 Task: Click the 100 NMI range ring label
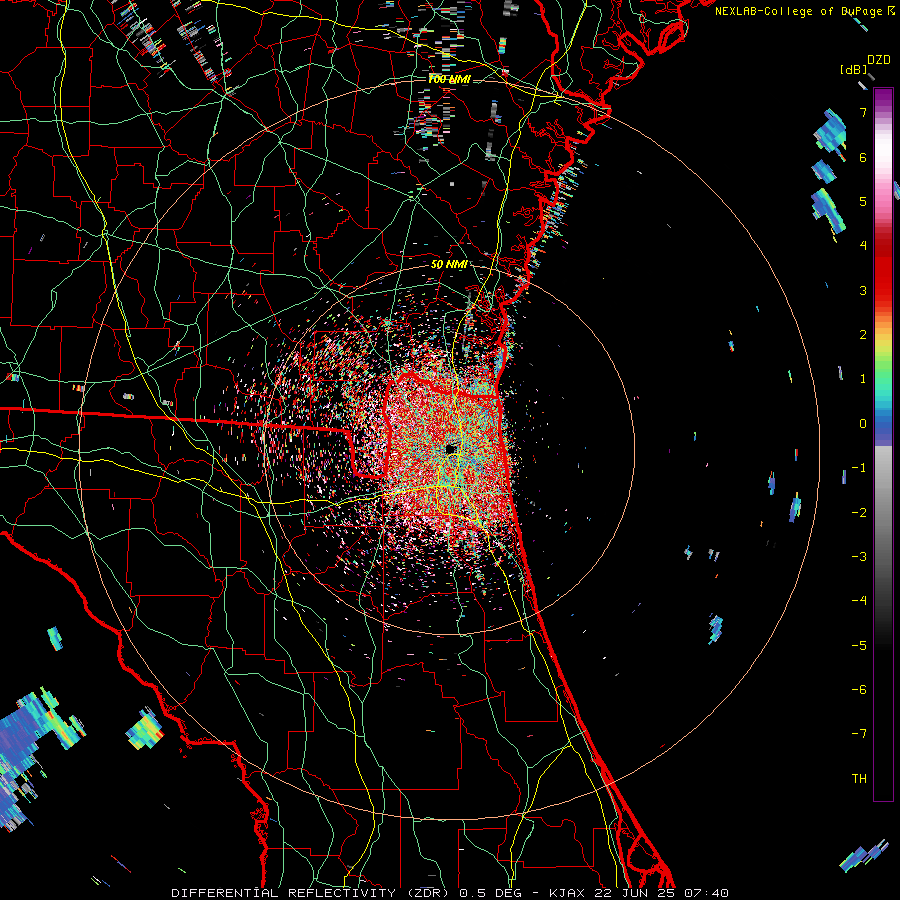(x=449, y=79)
